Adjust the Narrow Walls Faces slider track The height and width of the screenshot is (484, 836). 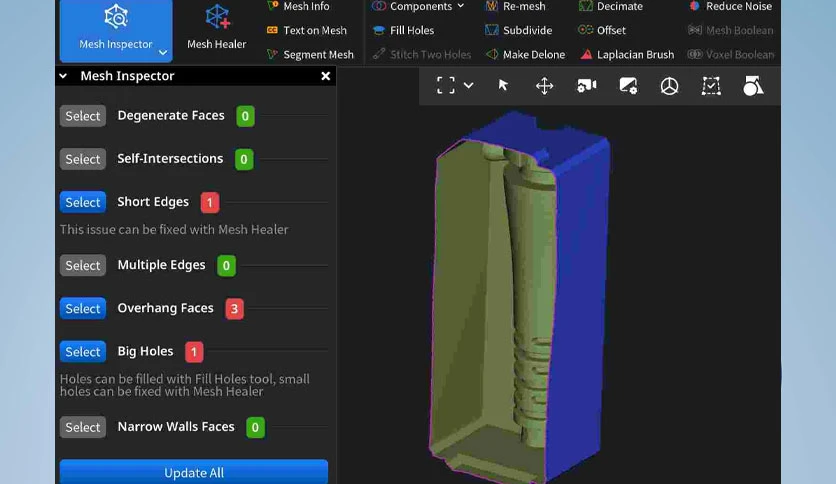300,426
